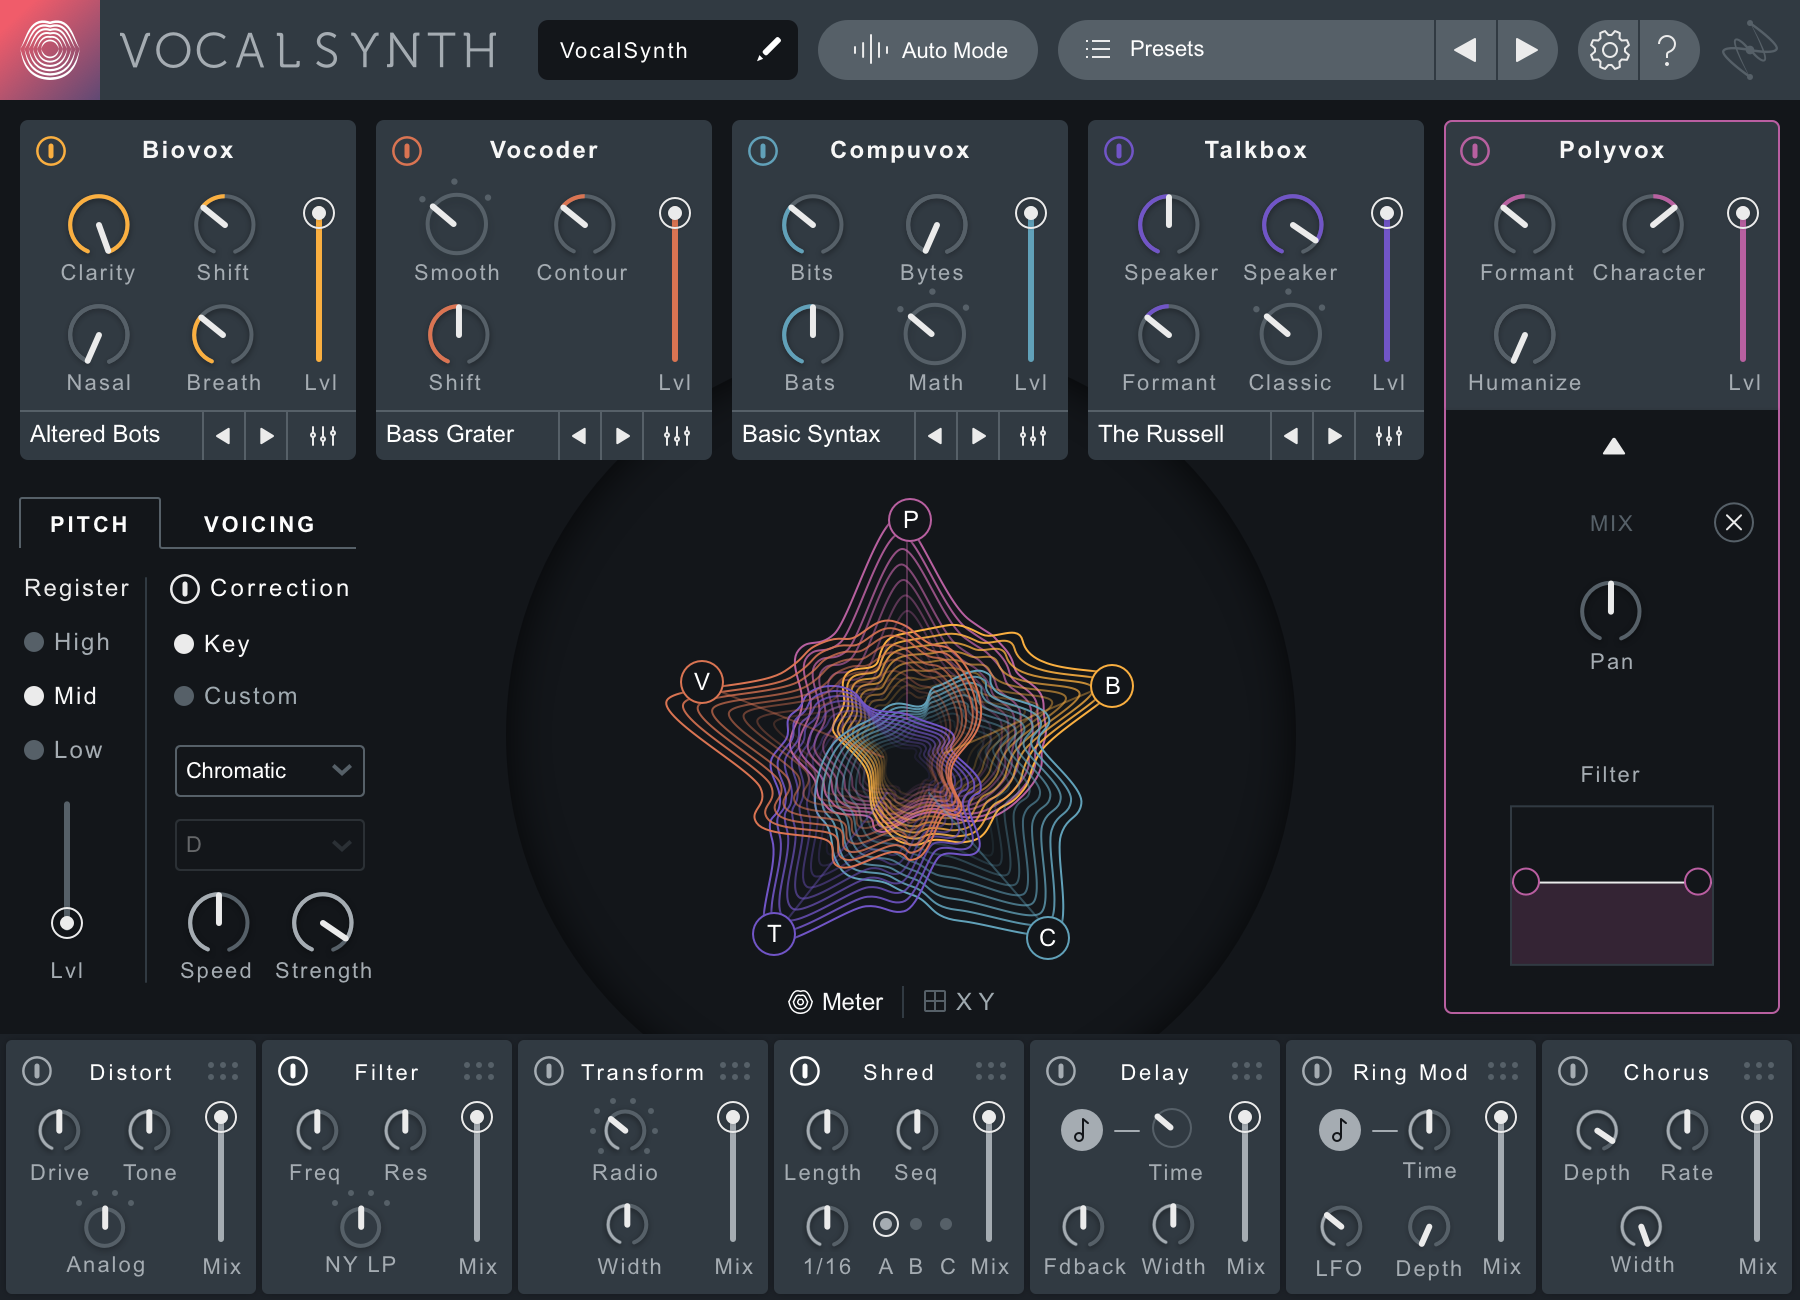Enable pitch Correction
The width and height of the screenshot is (1800, 1300).
pyautogui.click(x=185, y=589)
